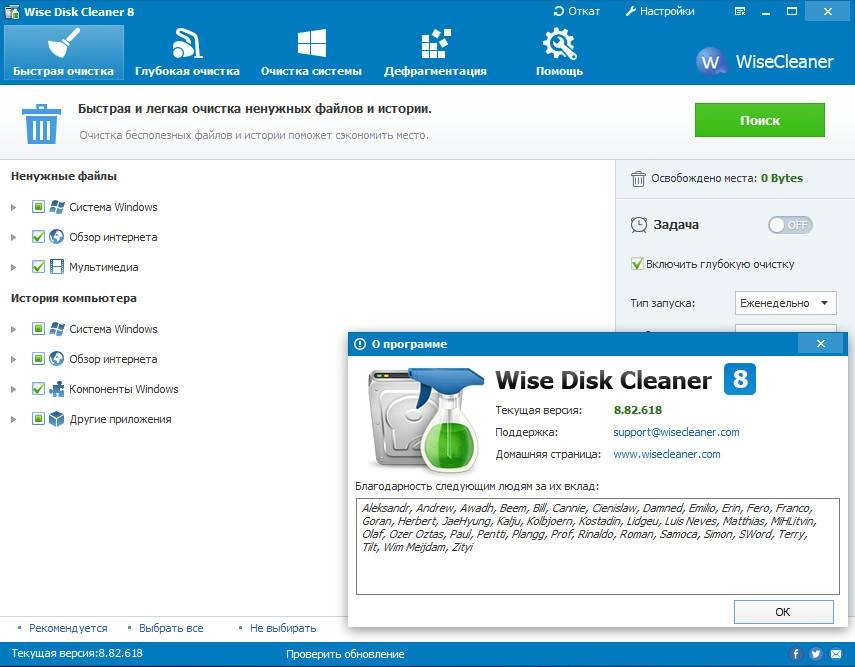Click the skin/menu icon in title bar
Screen dimensions: 855x667
740,11
